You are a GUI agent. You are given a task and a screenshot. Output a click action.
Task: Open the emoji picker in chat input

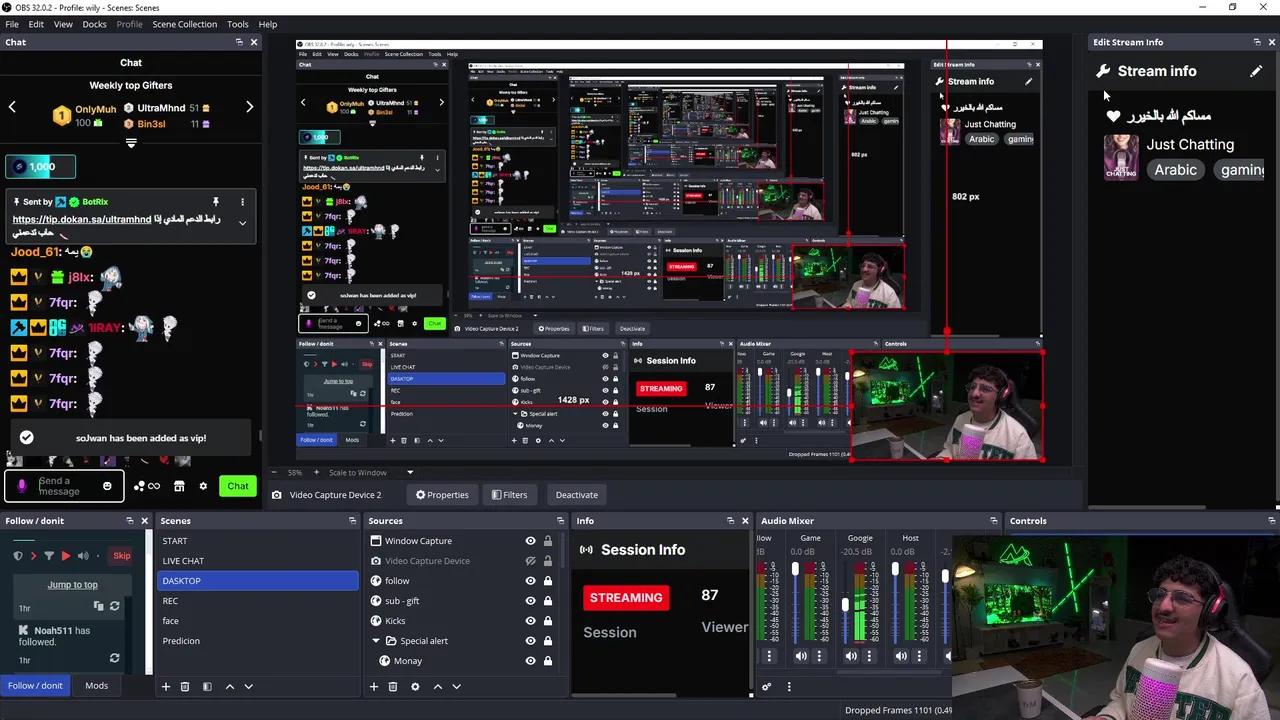[107, 485]
